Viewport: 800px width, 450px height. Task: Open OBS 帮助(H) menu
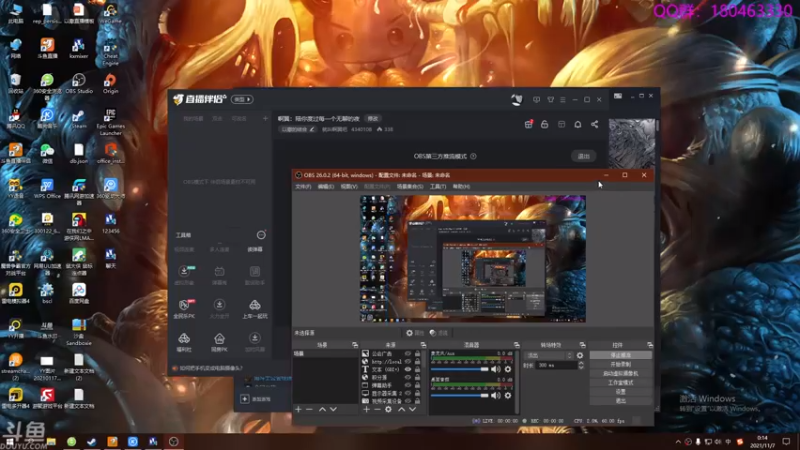(x=461, y=187)
